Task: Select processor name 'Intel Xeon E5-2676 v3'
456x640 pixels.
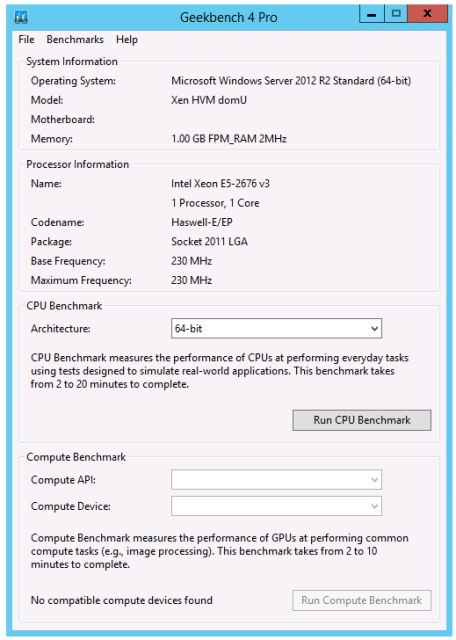Action: [220, 184]
